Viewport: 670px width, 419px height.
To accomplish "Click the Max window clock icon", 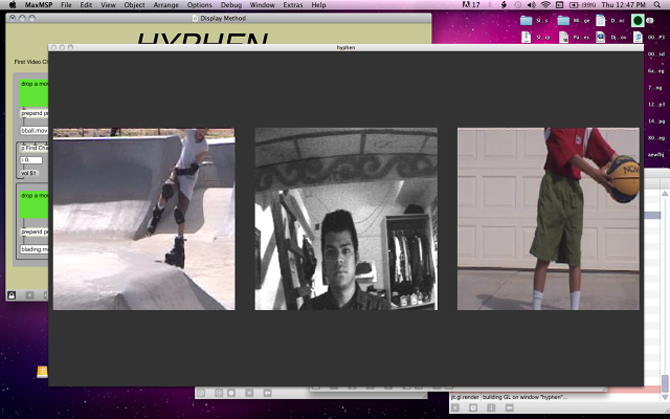I will [473, 408].
